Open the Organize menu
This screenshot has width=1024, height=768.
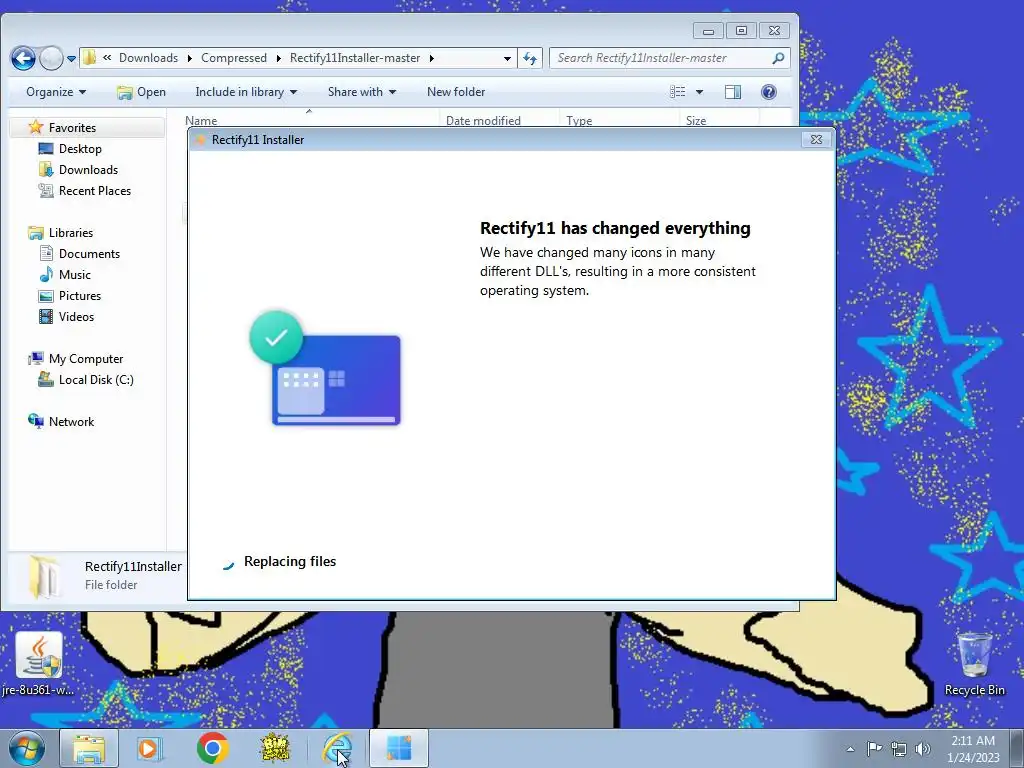[x=56, y=92]
